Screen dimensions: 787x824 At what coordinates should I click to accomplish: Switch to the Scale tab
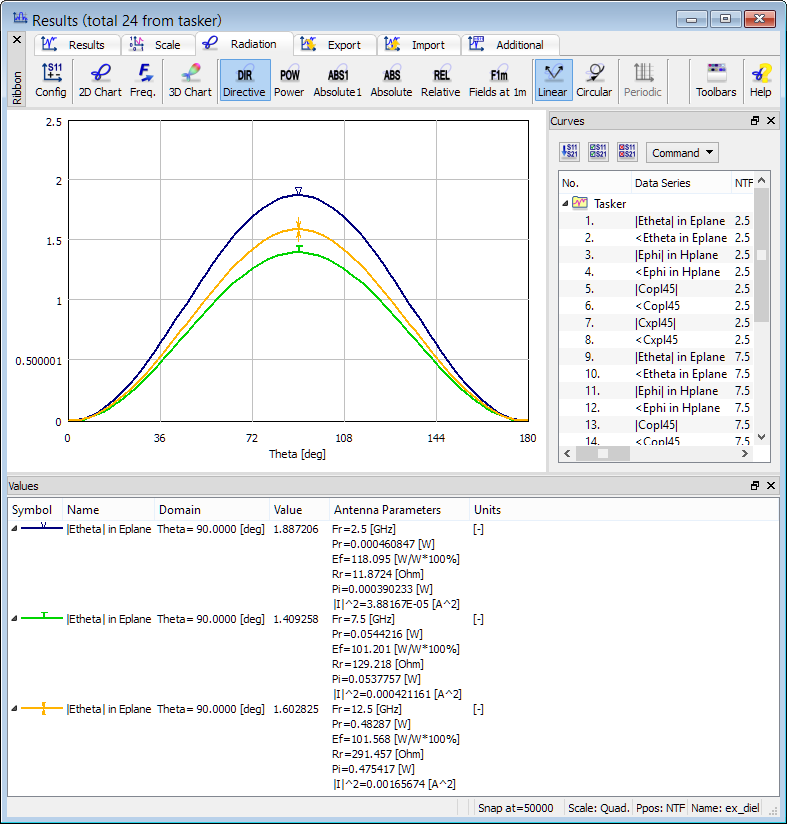157,45
